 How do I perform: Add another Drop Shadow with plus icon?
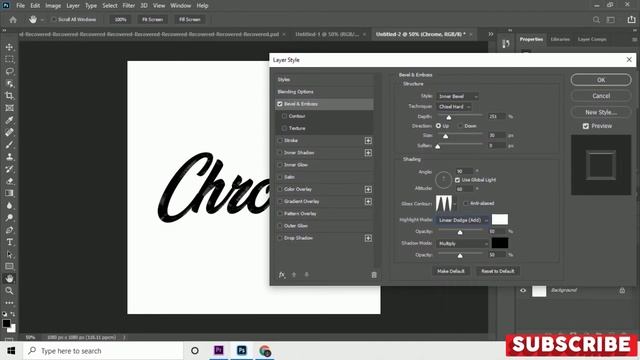pos(368,238)
